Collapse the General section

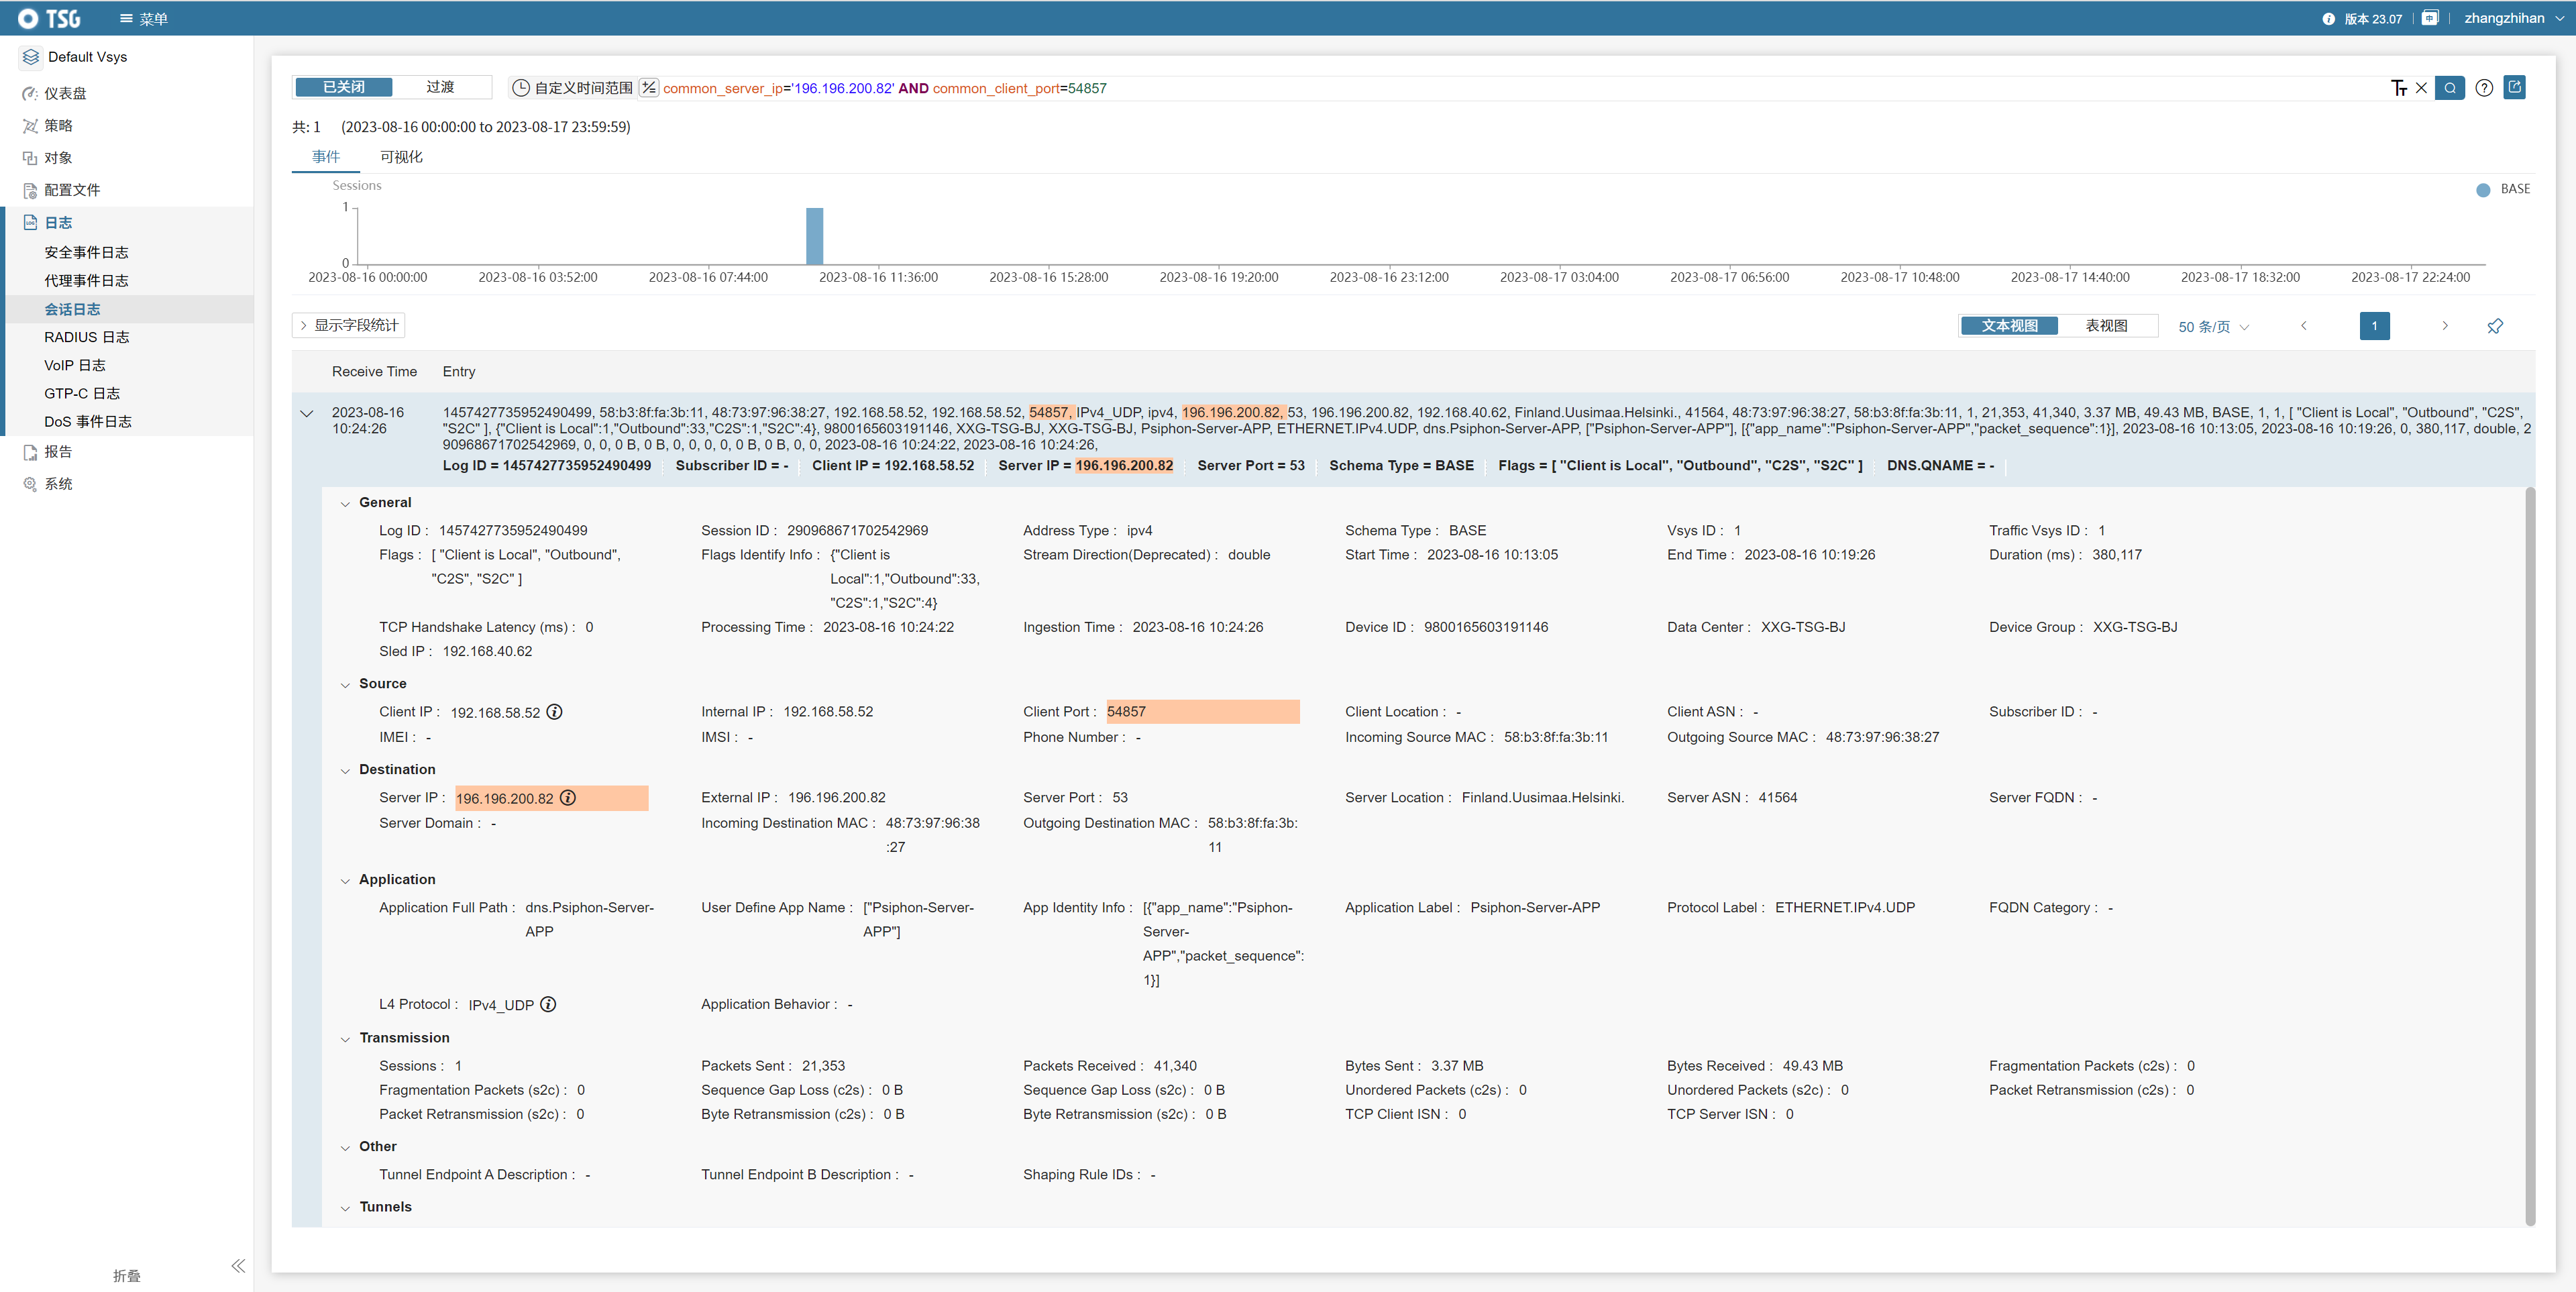click(x=345, y=504)
